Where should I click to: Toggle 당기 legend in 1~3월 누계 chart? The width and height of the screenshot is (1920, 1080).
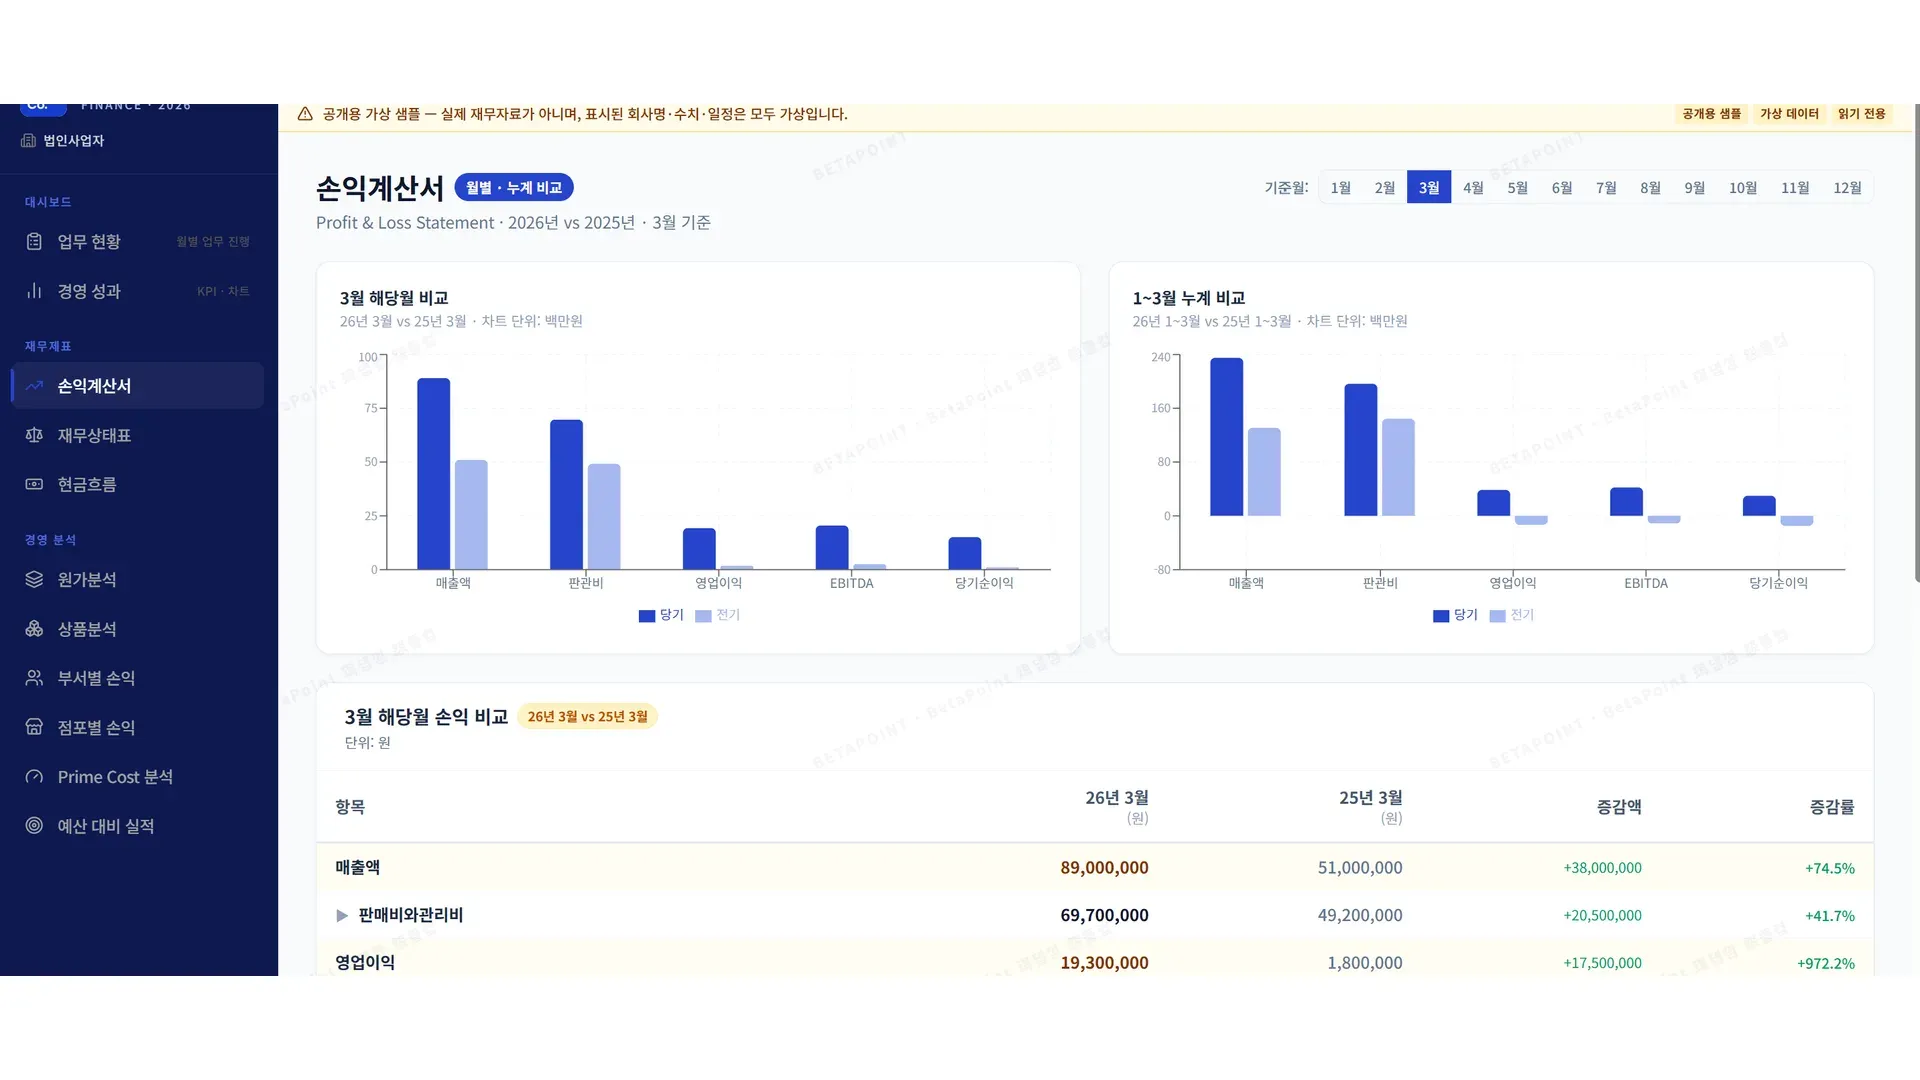(1455, 615)
